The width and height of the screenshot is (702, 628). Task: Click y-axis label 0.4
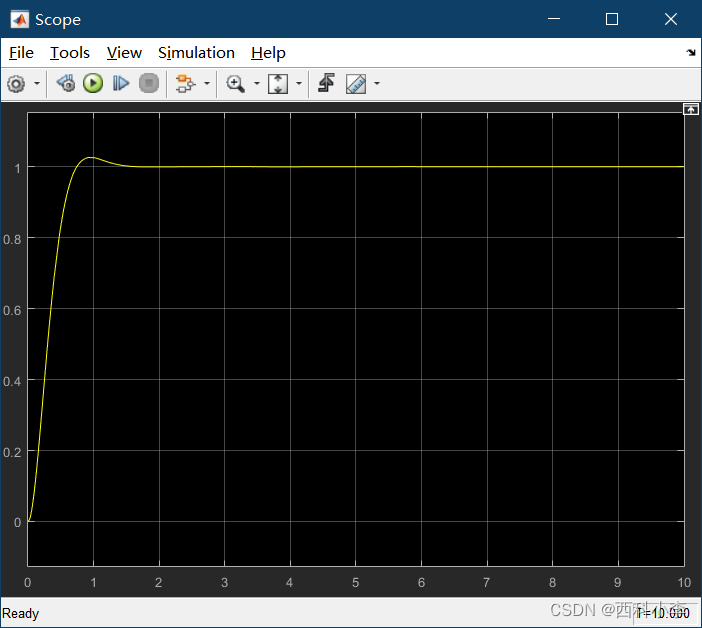(12, 381)
